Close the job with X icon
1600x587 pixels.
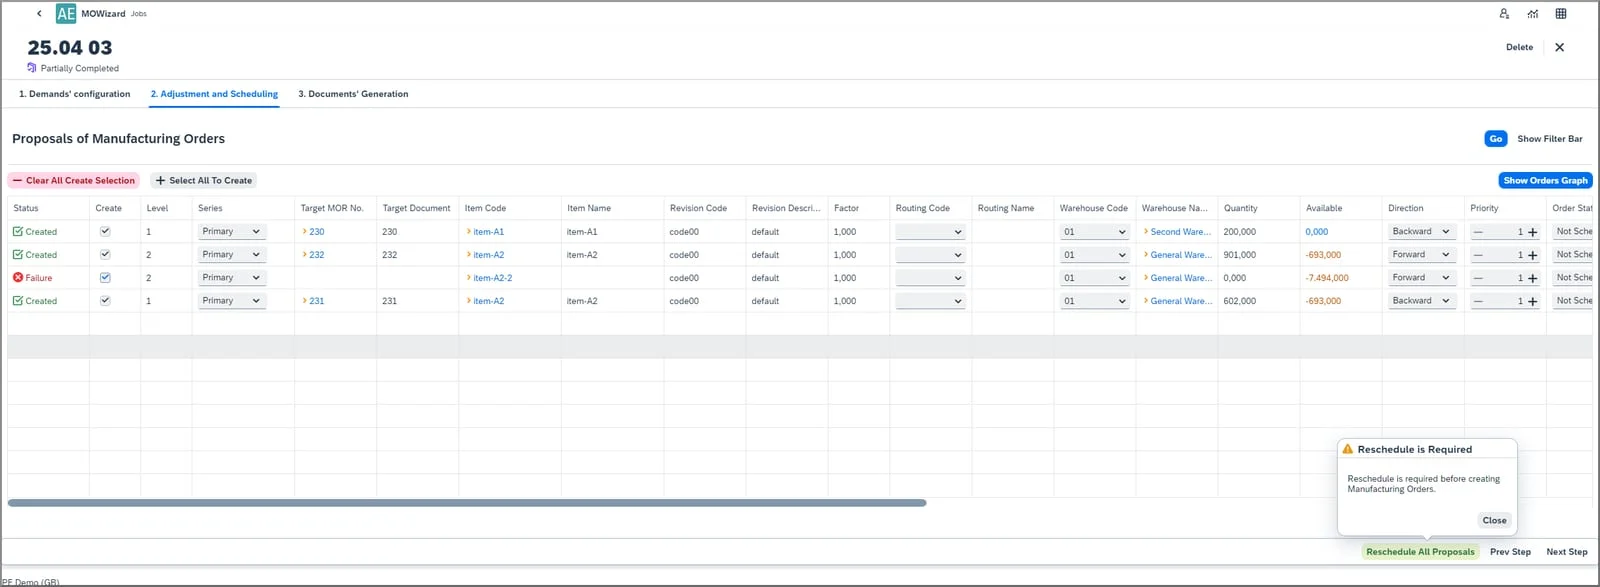[x=1559, y=47]
